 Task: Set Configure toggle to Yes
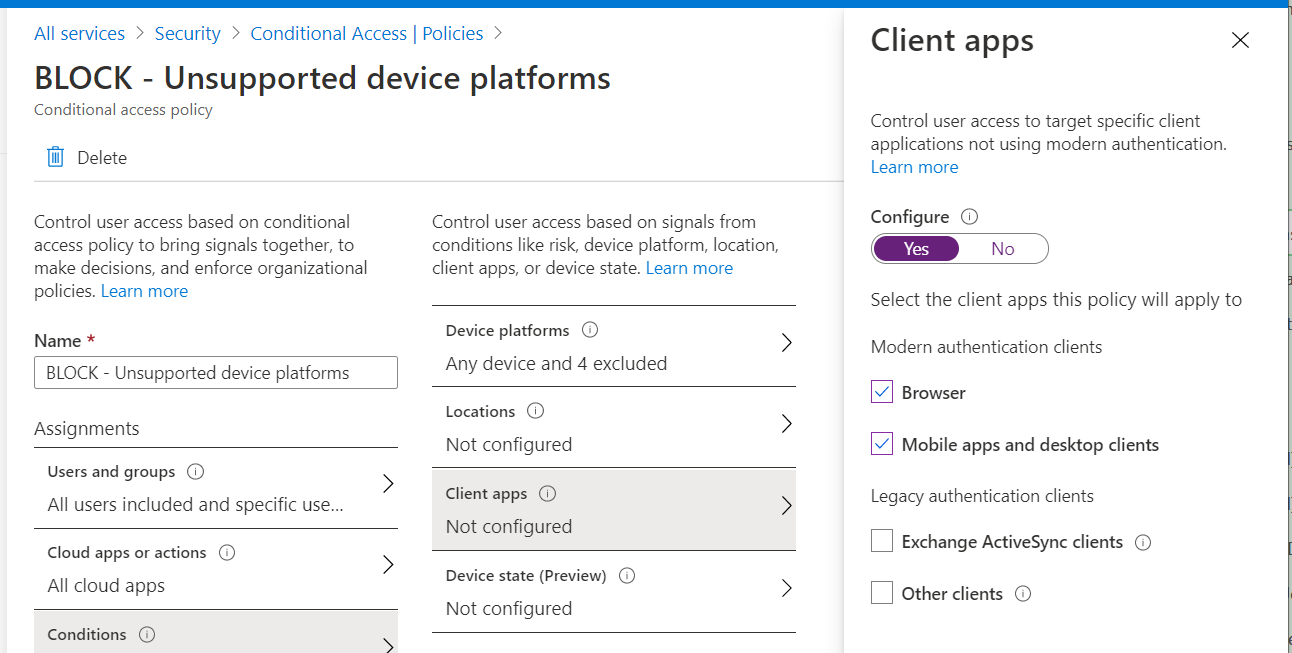pos(916,249)
